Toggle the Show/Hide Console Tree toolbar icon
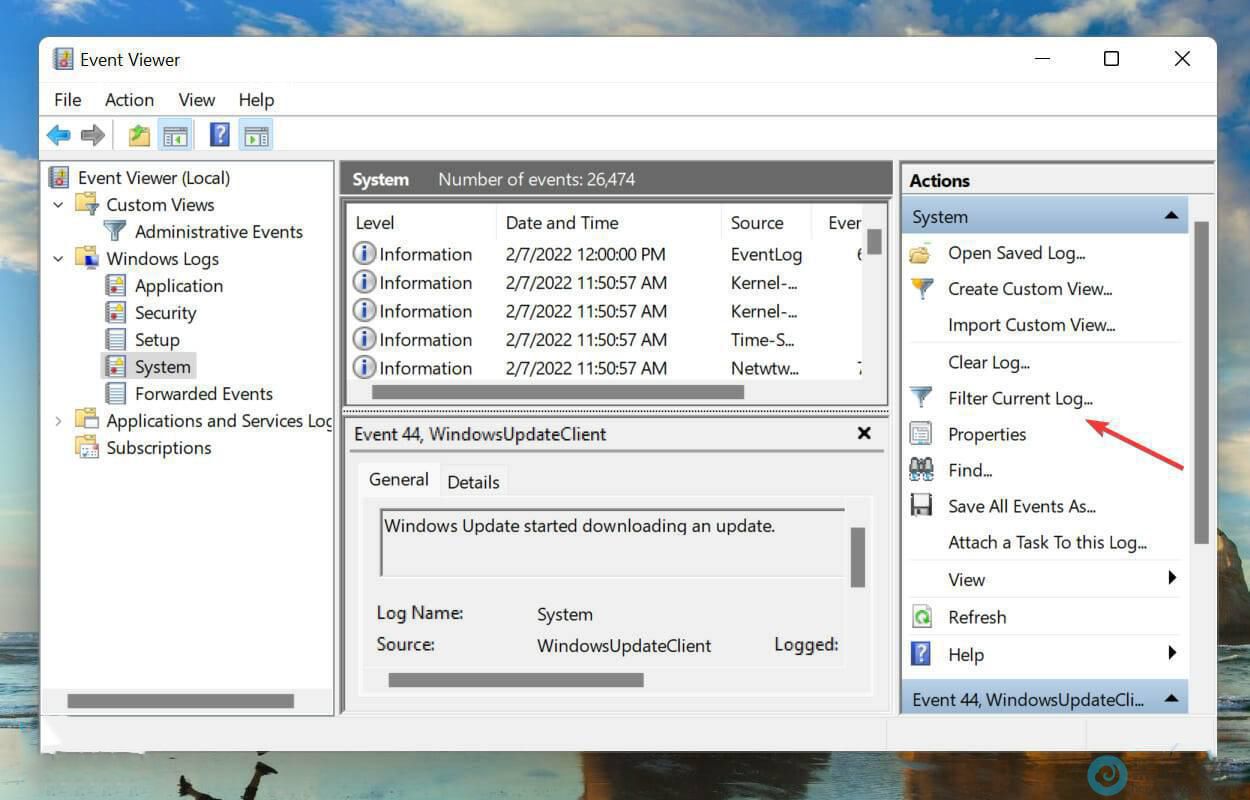The width and height of the screenshot is (1250, 800). pyautogui.click(x=176, y=135)
